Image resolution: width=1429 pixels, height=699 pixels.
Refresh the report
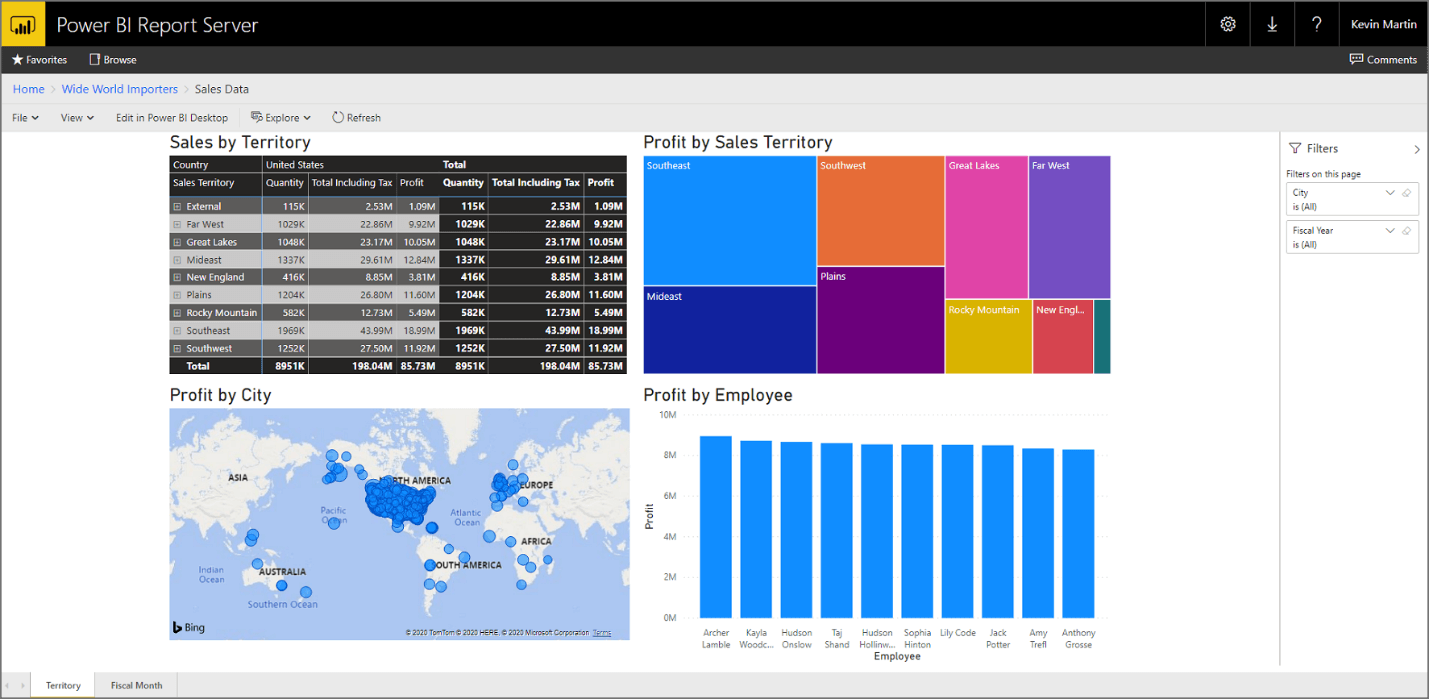[356, 118]
